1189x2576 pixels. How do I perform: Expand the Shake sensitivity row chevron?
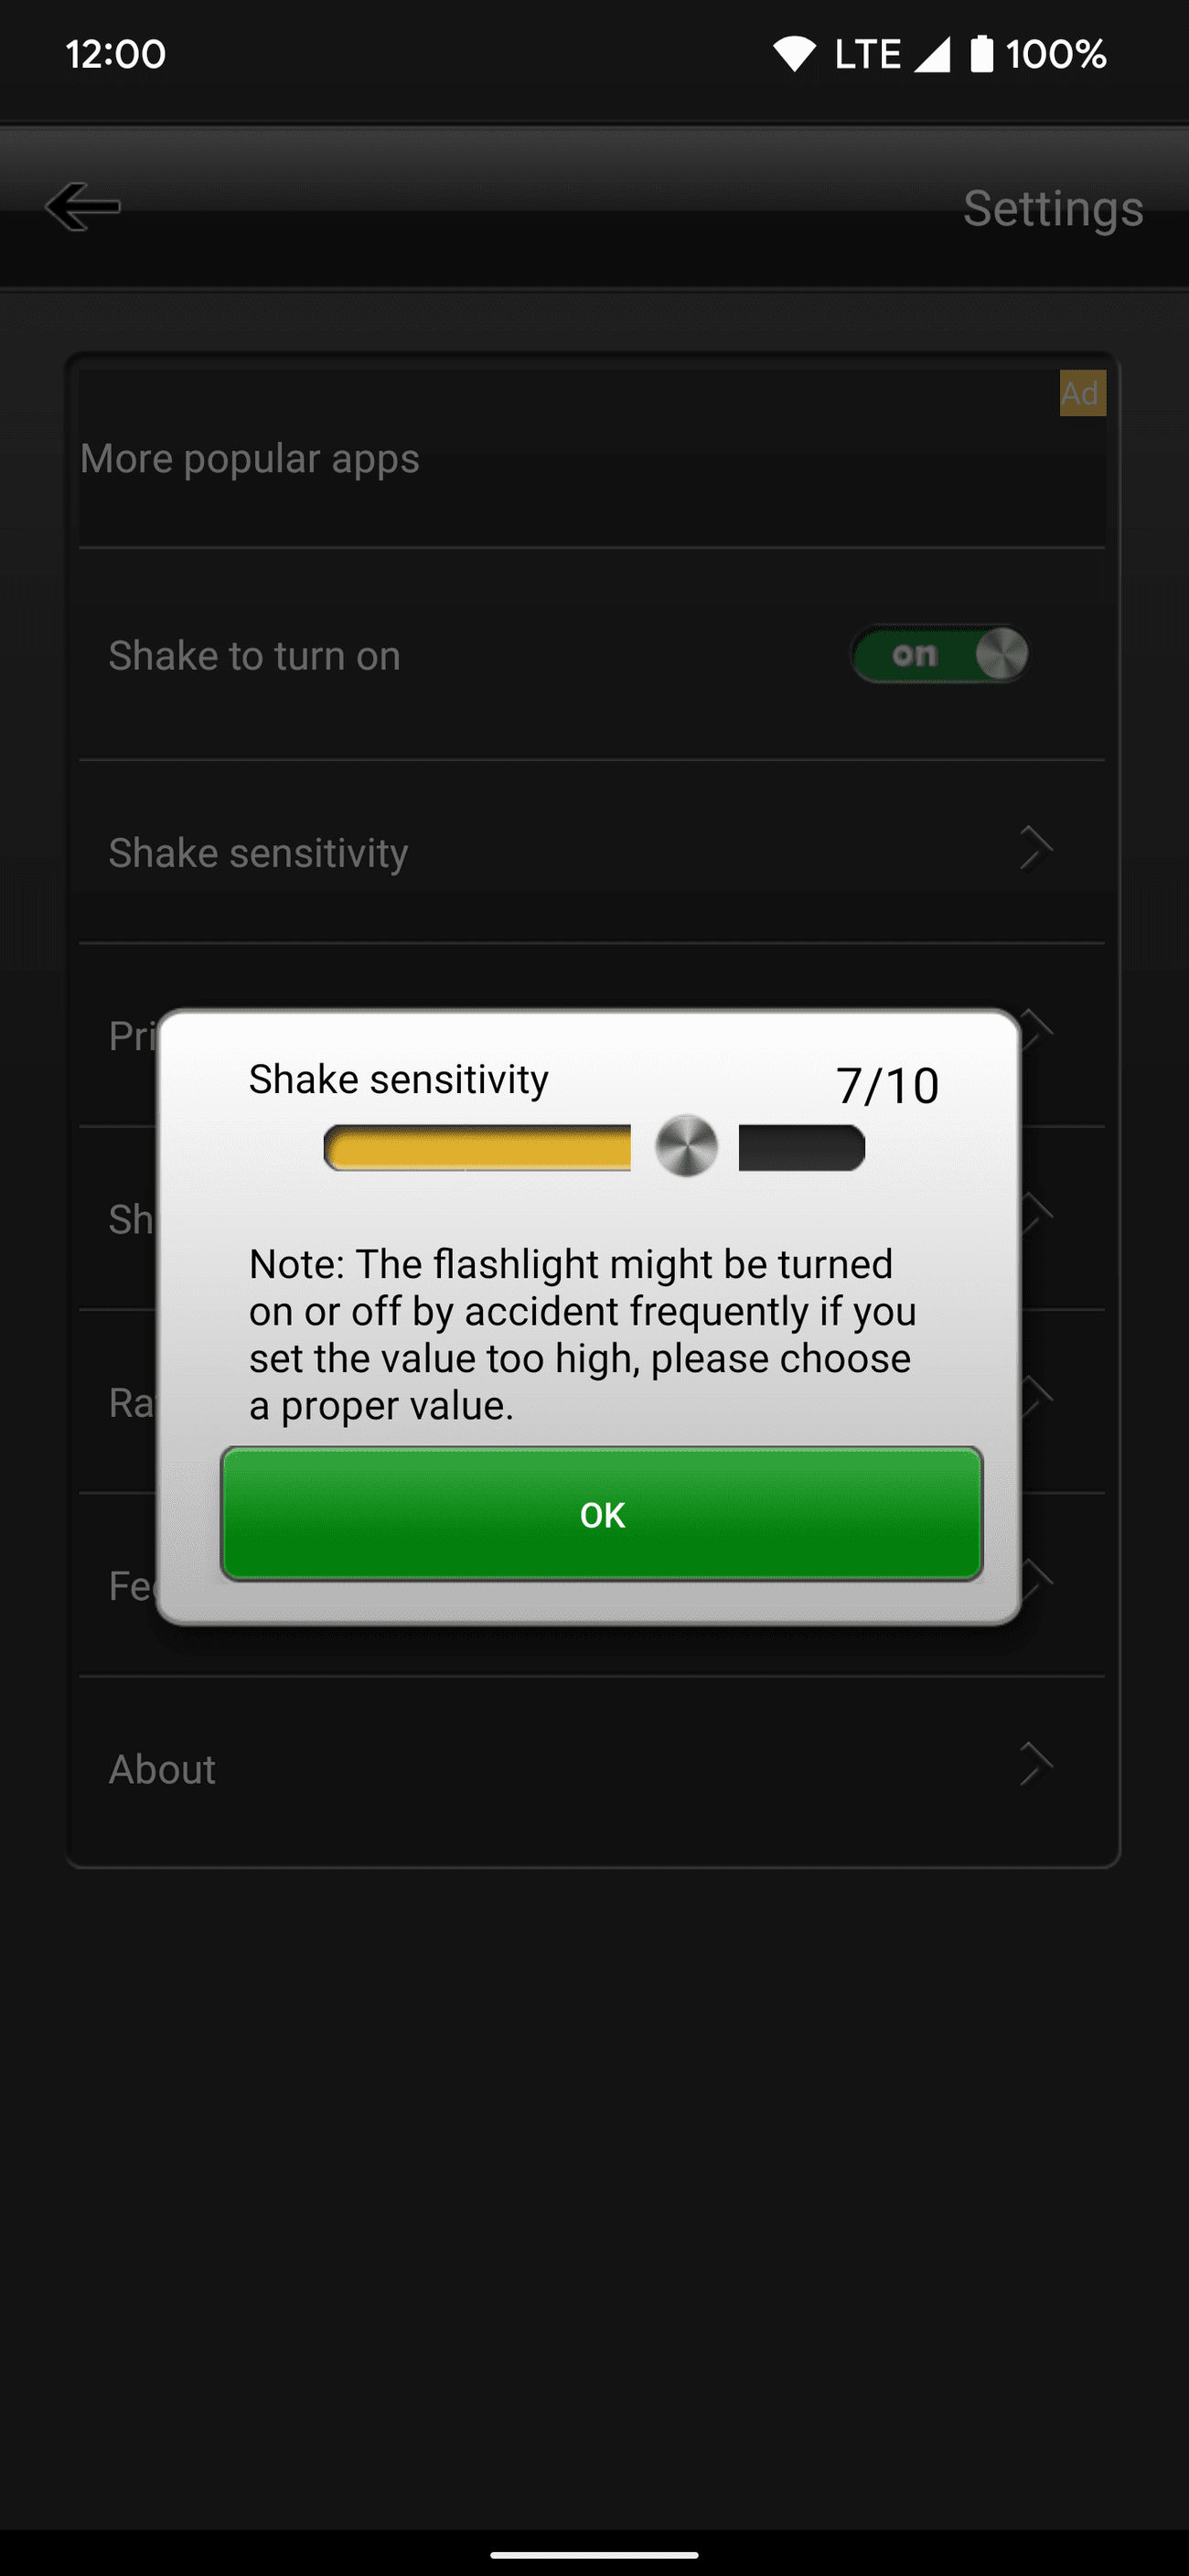point(1035,850)
